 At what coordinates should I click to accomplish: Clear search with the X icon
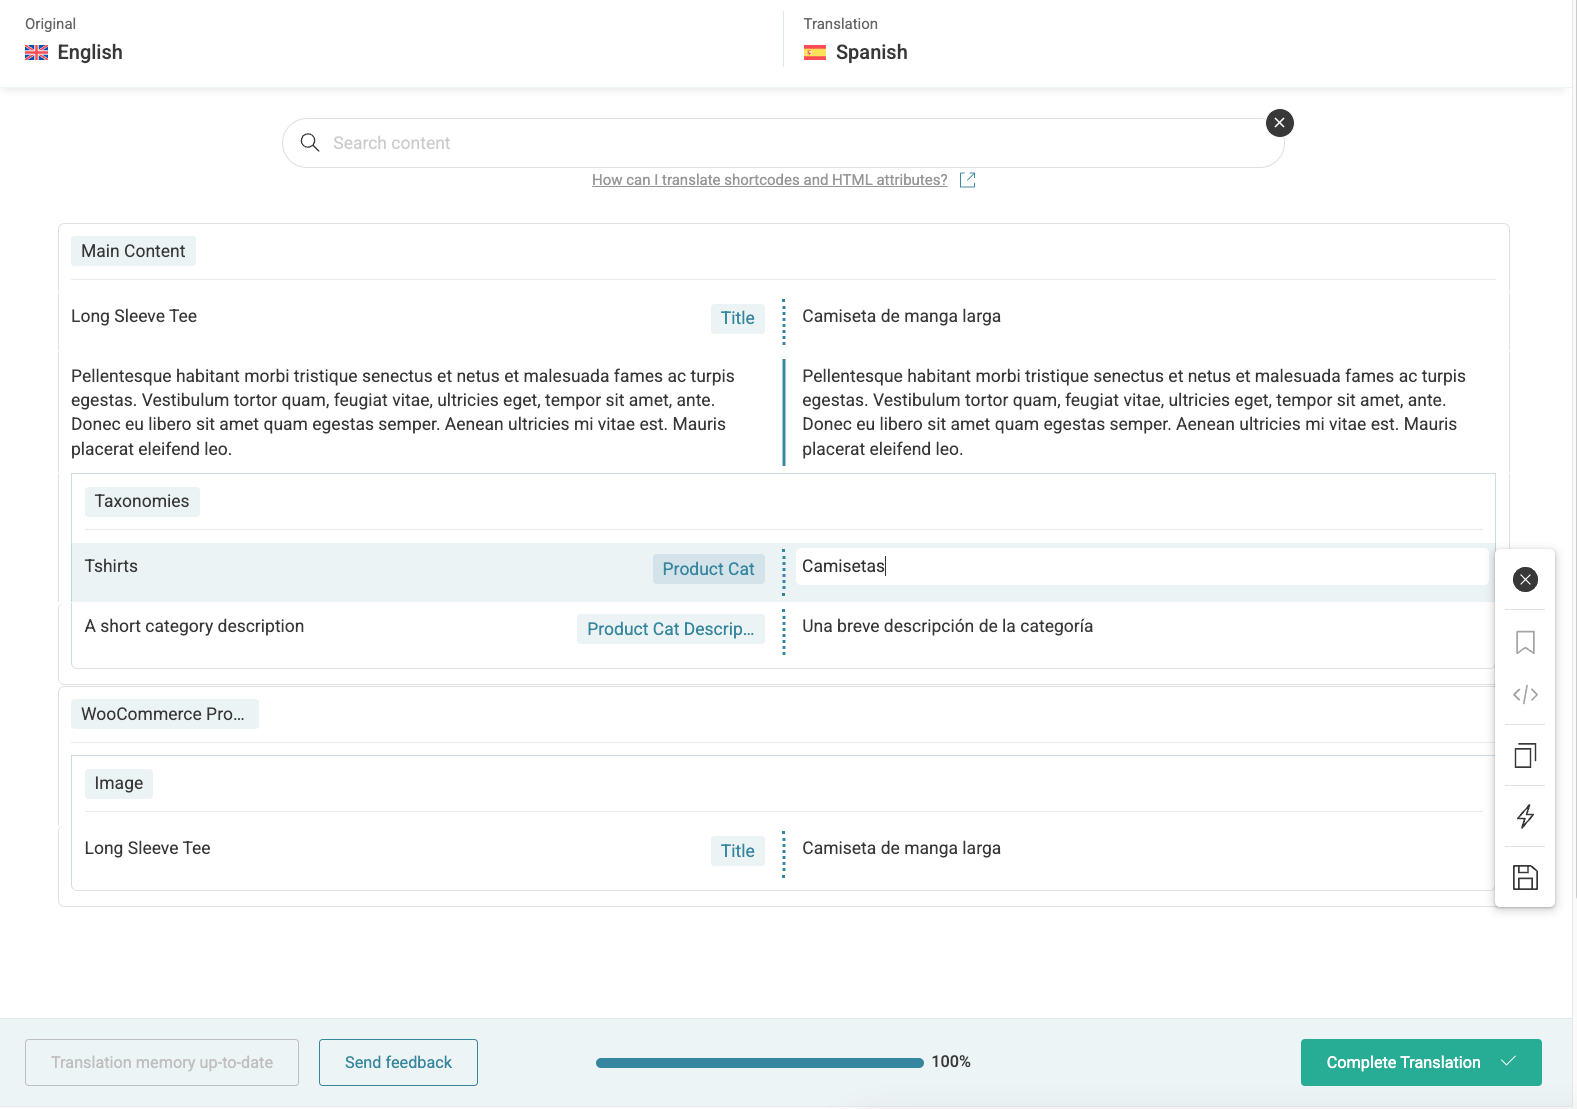(x=1279, y=123)
